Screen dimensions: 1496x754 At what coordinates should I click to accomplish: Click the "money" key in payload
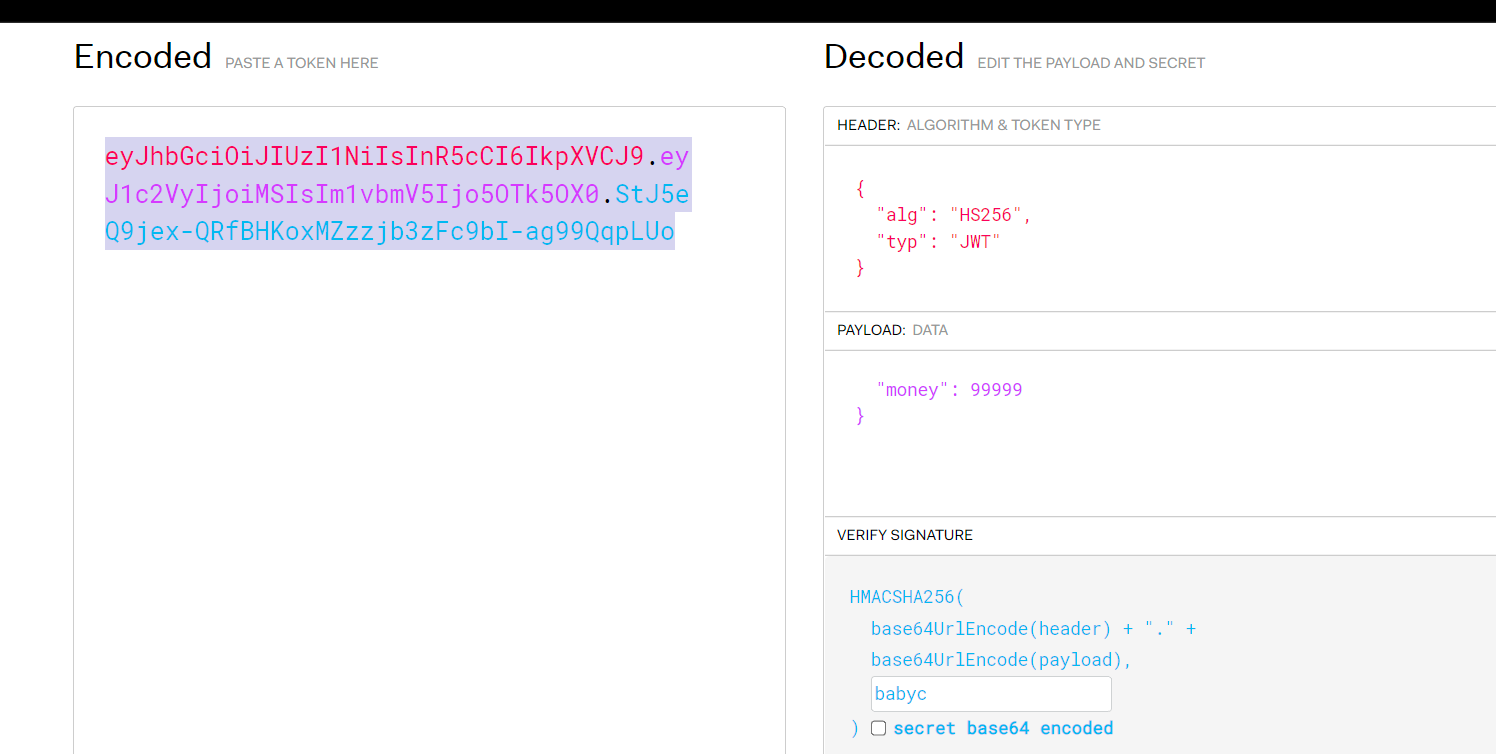tap(912, 390)
